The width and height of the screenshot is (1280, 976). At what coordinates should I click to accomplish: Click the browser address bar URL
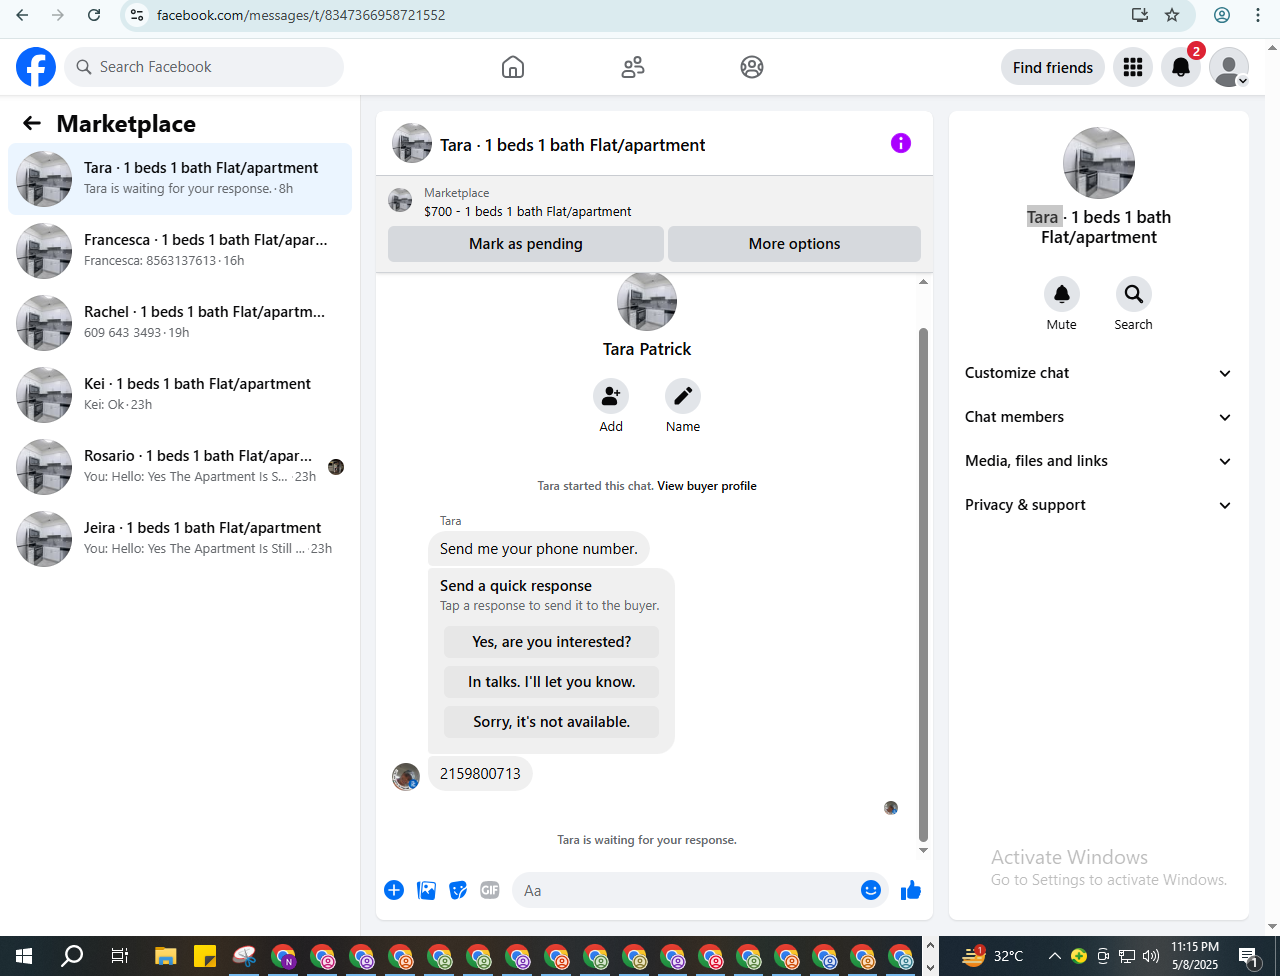click(x=301, y=15)
